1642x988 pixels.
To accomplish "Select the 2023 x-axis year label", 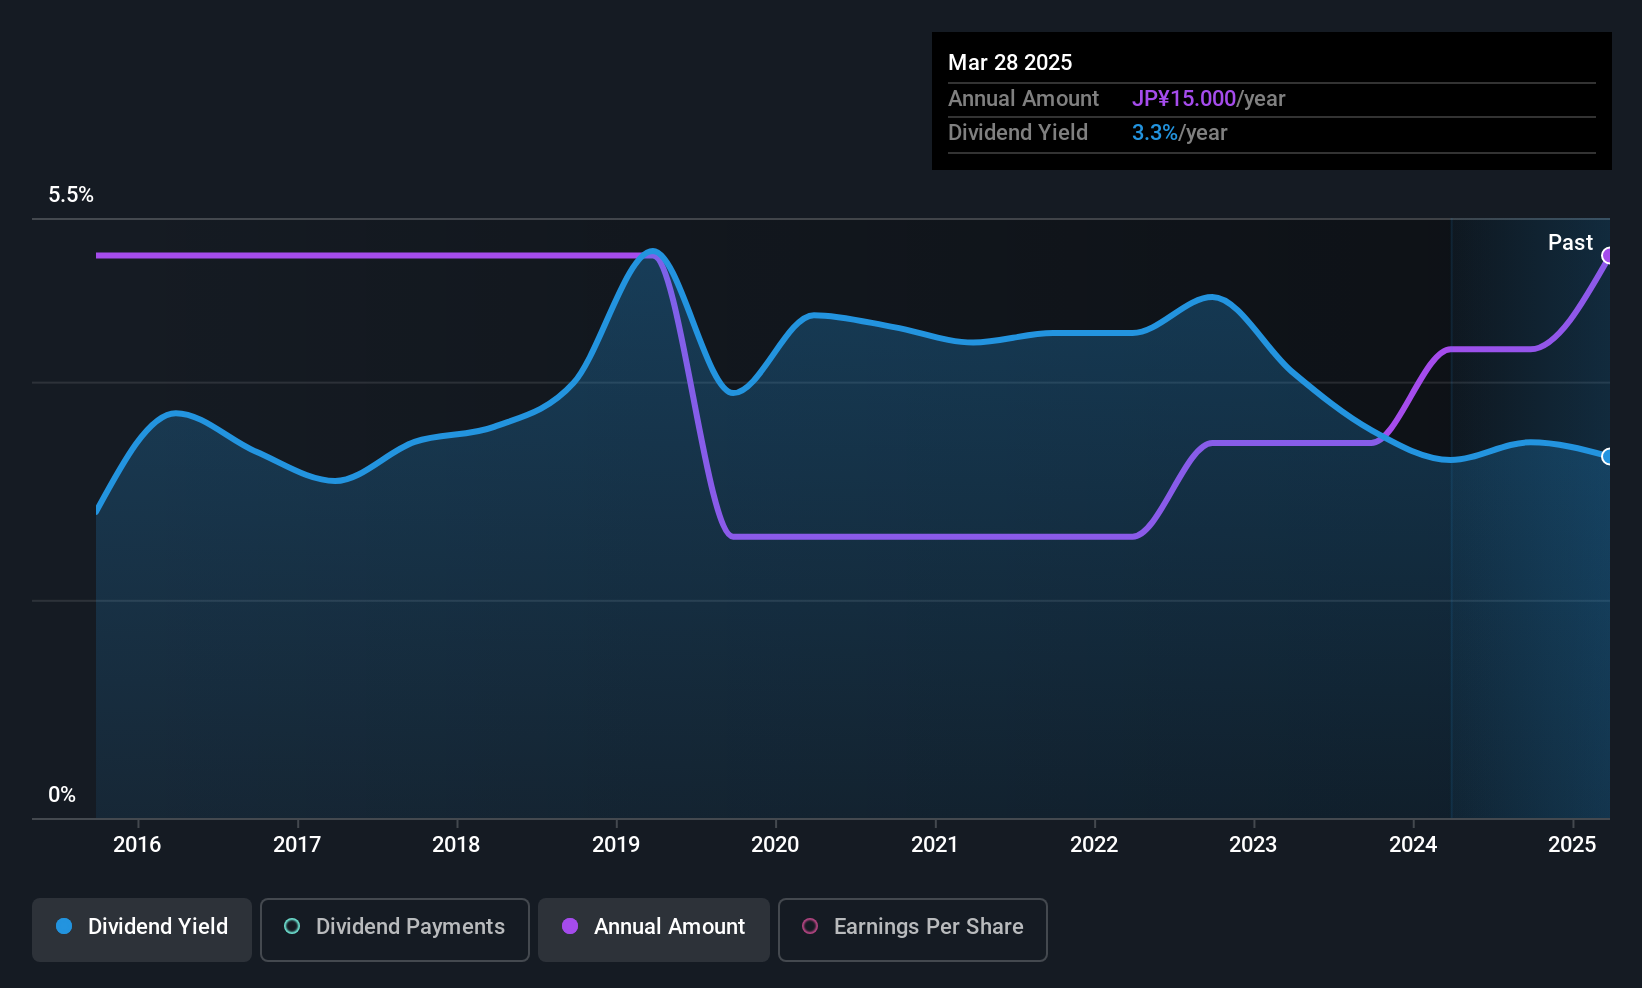I will point(1253,845).
